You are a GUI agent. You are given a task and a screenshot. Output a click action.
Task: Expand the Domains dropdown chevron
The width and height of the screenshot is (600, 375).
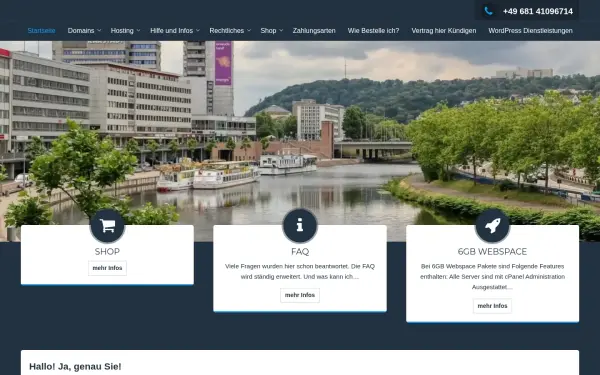click(99, 31)
